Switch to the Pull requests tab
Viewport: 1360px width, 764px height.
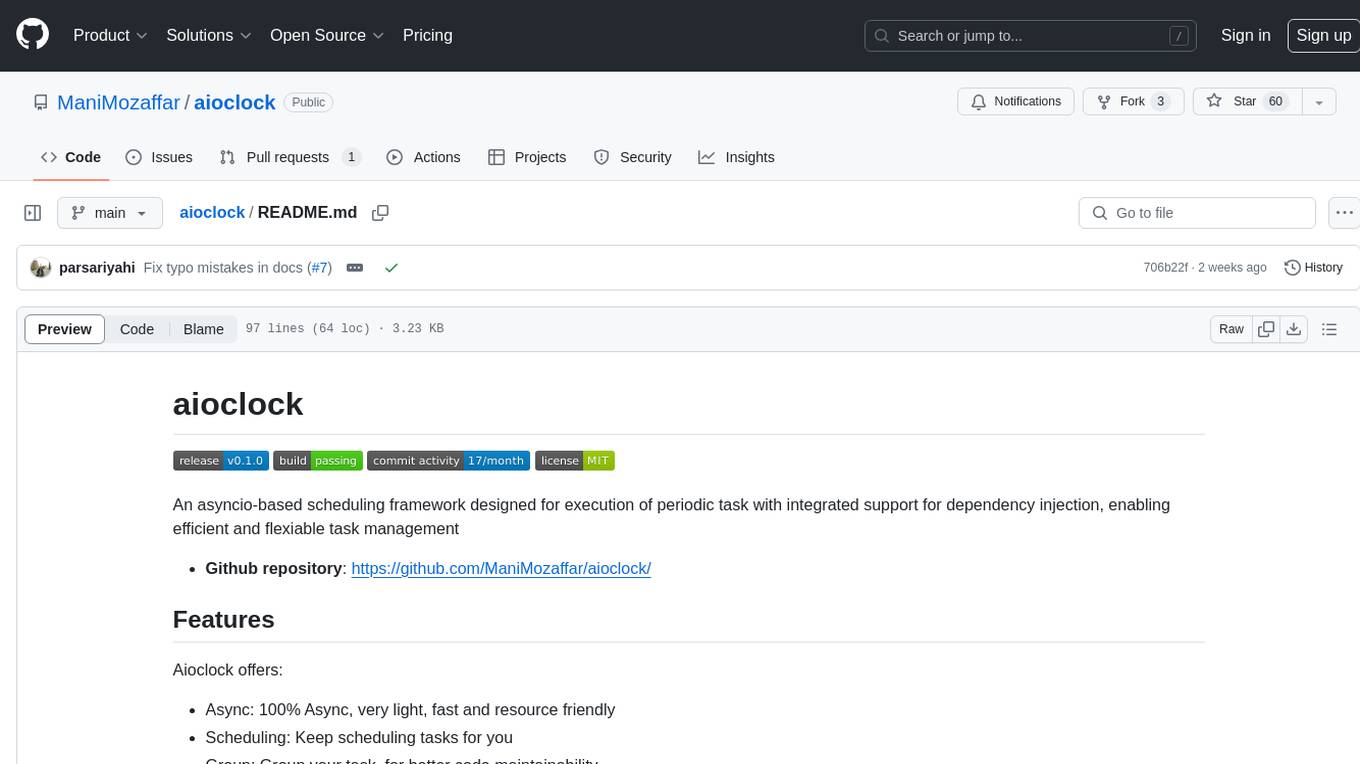click(289, 157)
